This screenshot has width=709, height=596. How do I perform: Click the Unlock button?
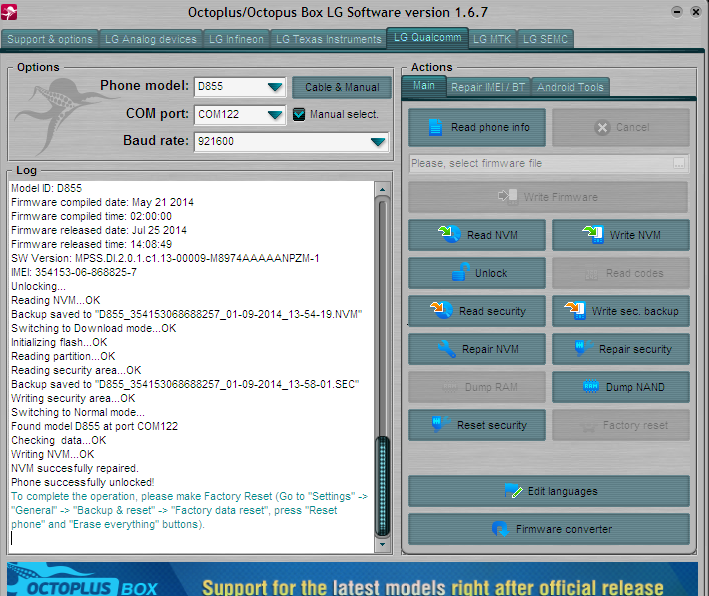[477, 273]
